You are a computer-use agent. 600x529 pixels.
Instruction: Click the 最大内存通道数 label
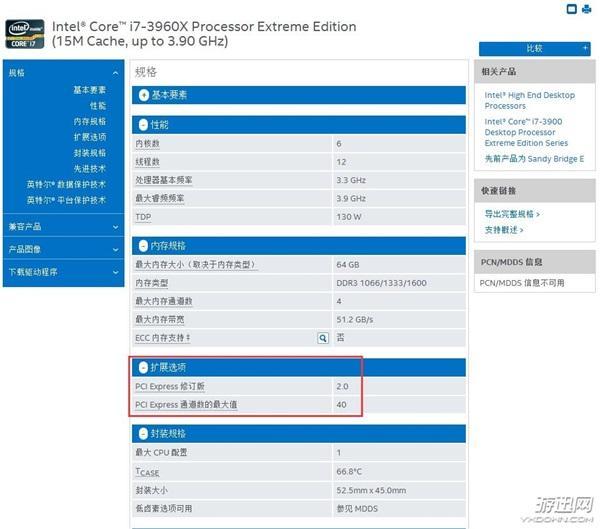coord(164,302)
